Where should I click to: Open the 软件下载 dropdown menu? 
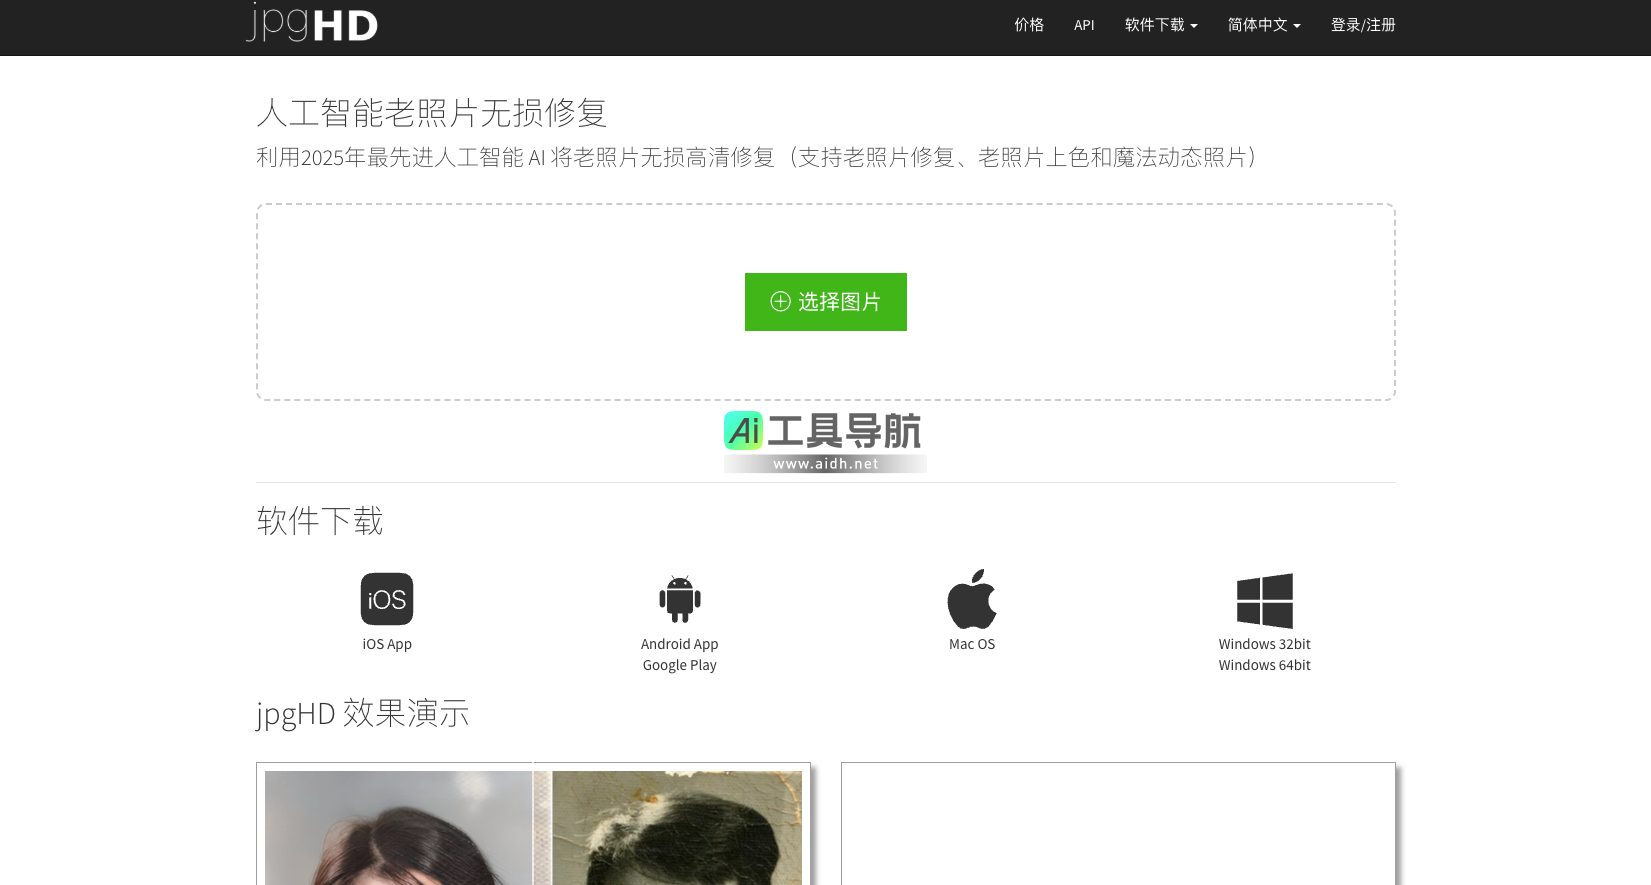pos(1160,25)
